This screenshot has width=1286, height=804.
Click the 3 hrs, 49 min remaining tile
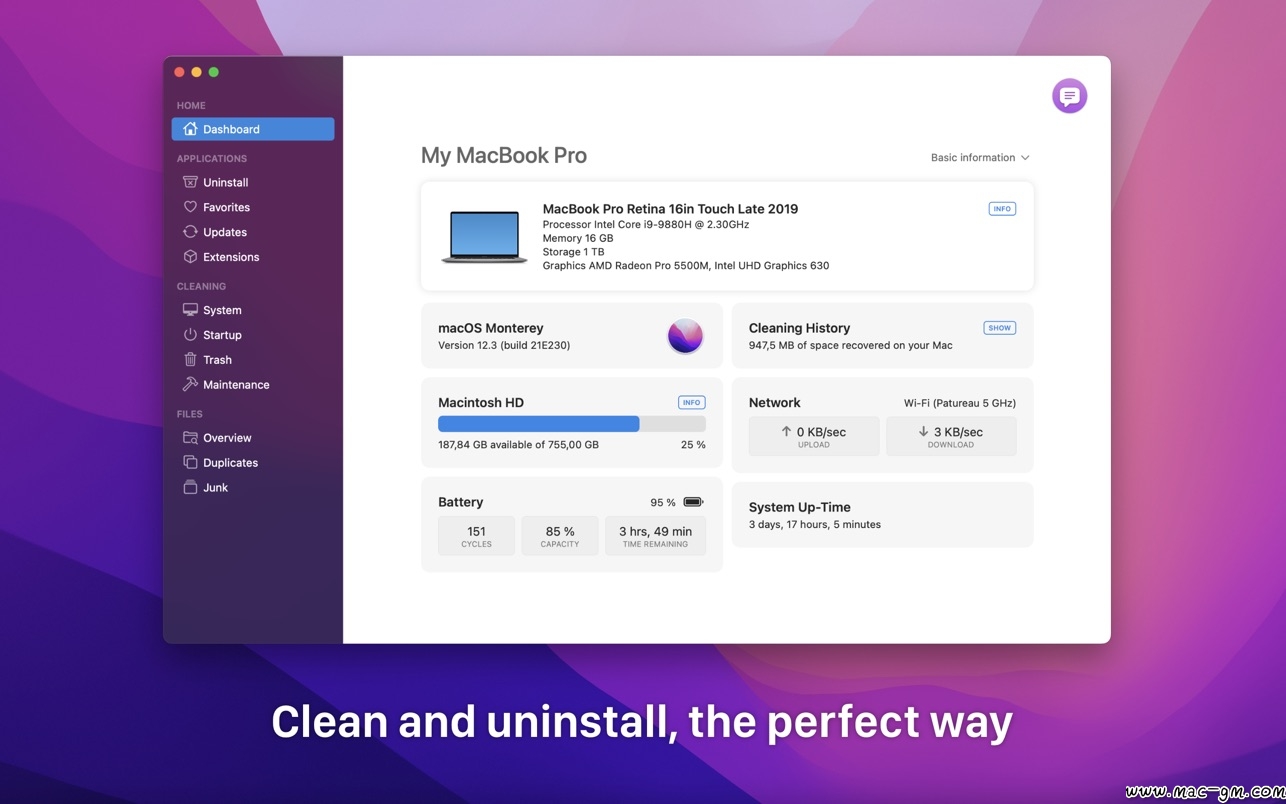click(655, 536)
